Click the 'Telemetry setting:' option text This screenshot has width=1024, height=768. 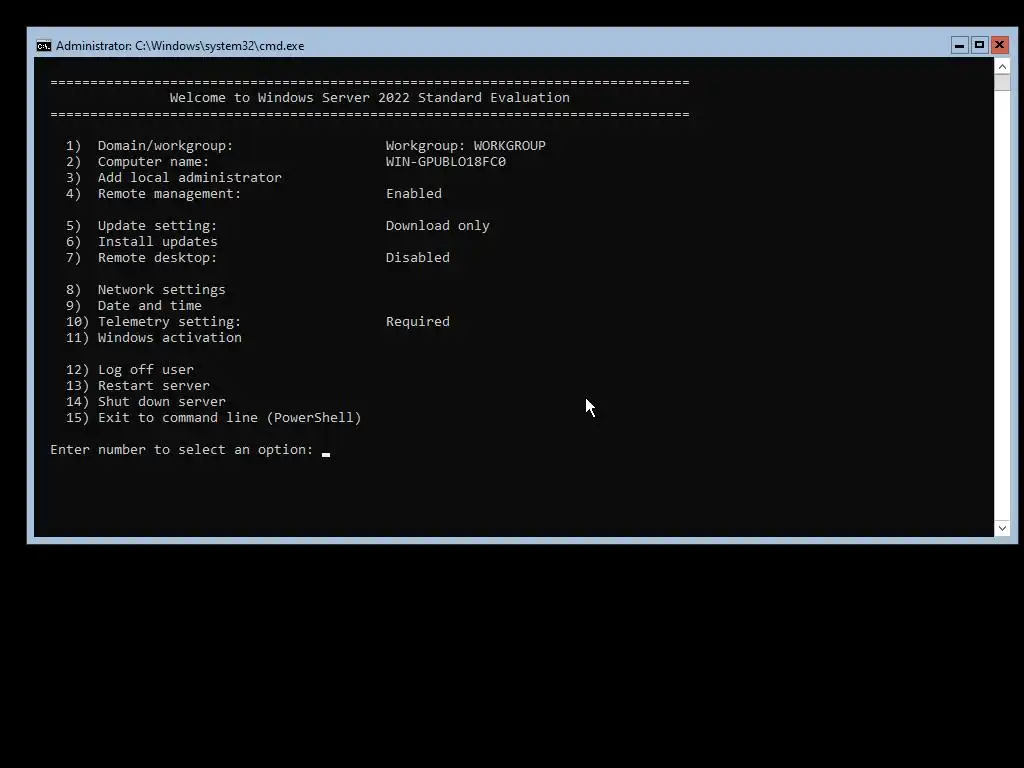pyautogui.click(x=170, y=321)
